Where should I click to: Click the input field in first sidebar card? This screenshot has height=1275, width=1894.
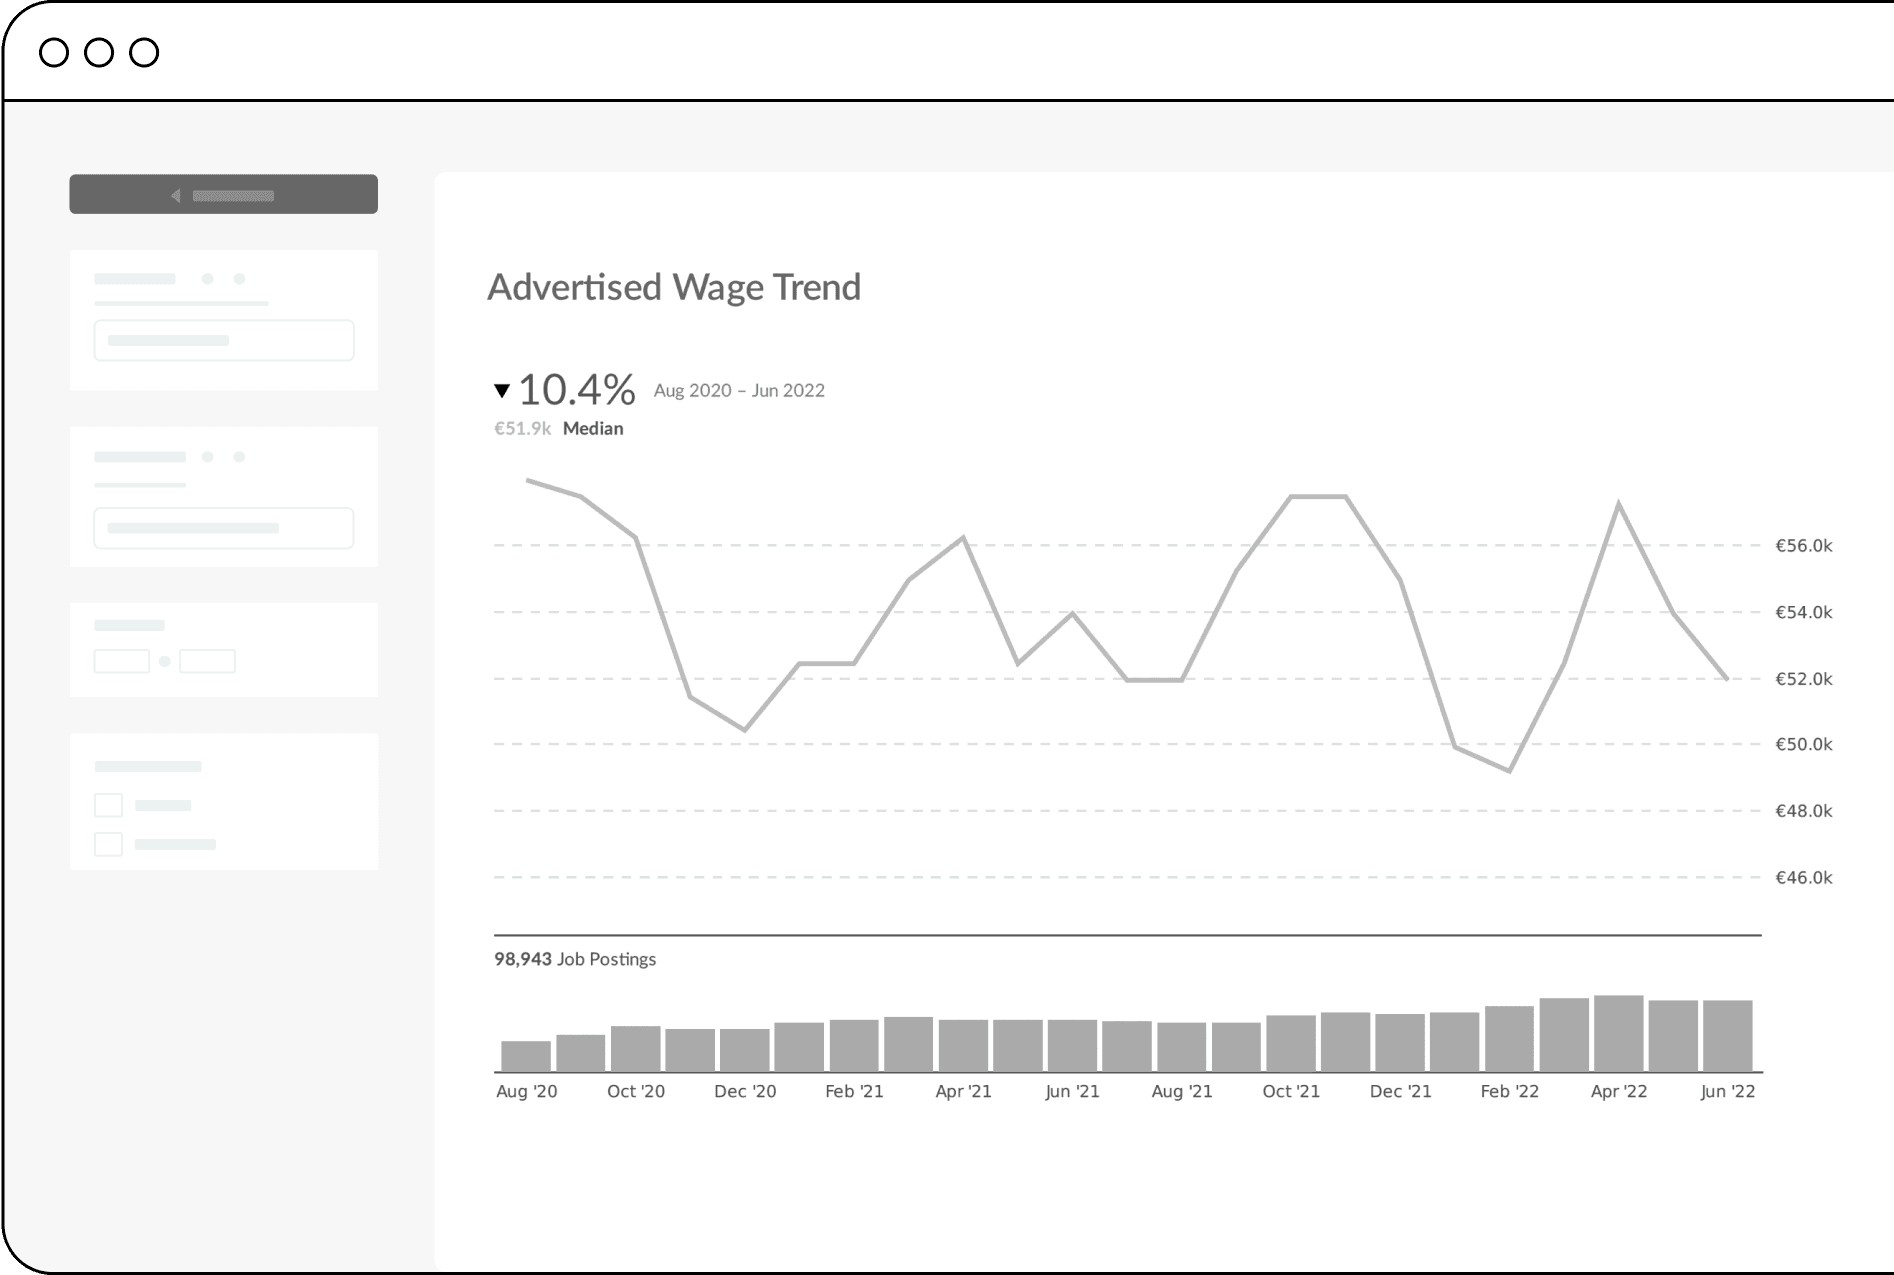point(223,340)
